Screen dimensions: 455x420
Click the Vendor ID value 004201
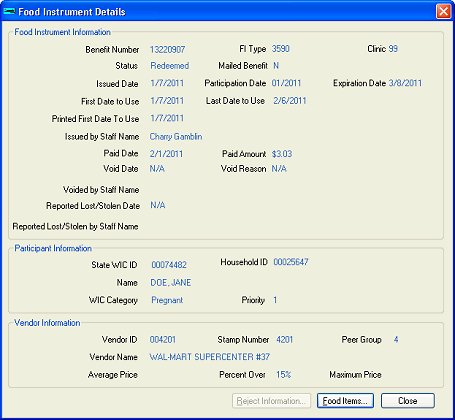click(162, 340)
